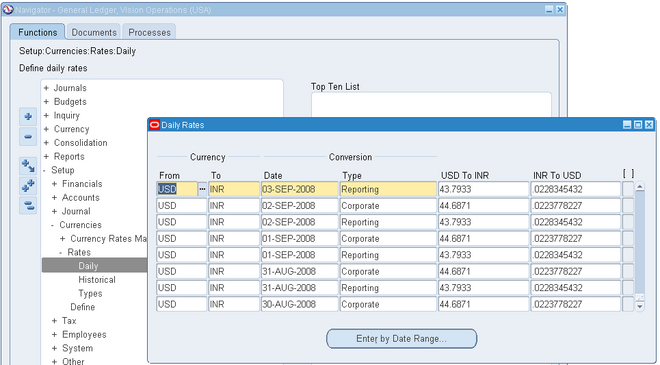Click the Oracle icon in Daily Rates title
The width and height of the screenshot is (660, 365).
(x=154, y=125)
